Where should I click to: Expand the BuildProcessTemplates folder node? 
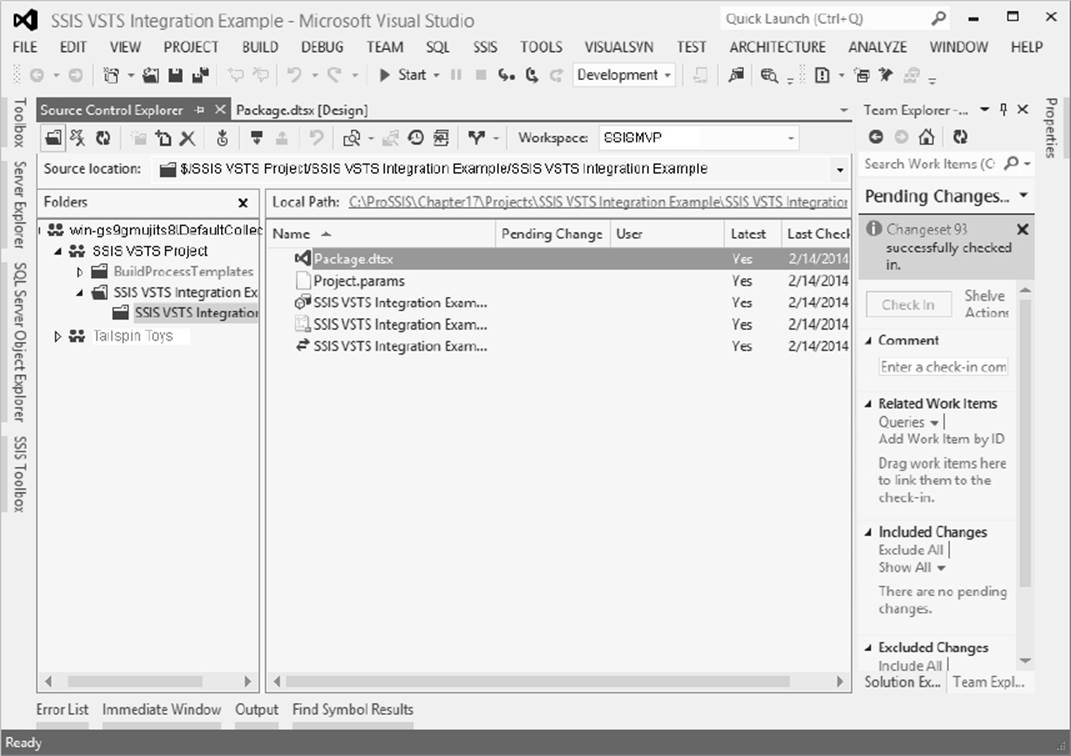[79, 272]
